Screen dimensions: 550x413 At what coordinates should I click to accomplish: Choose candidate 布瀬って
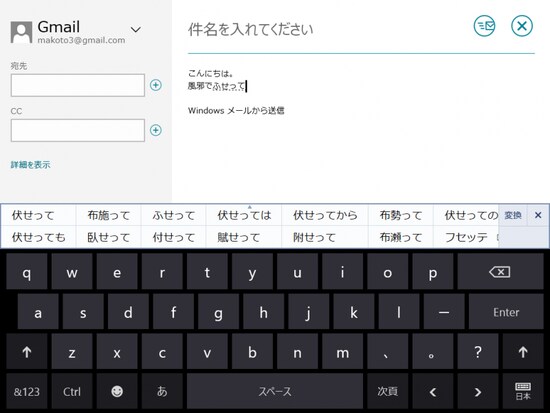(x=401, y=237)
